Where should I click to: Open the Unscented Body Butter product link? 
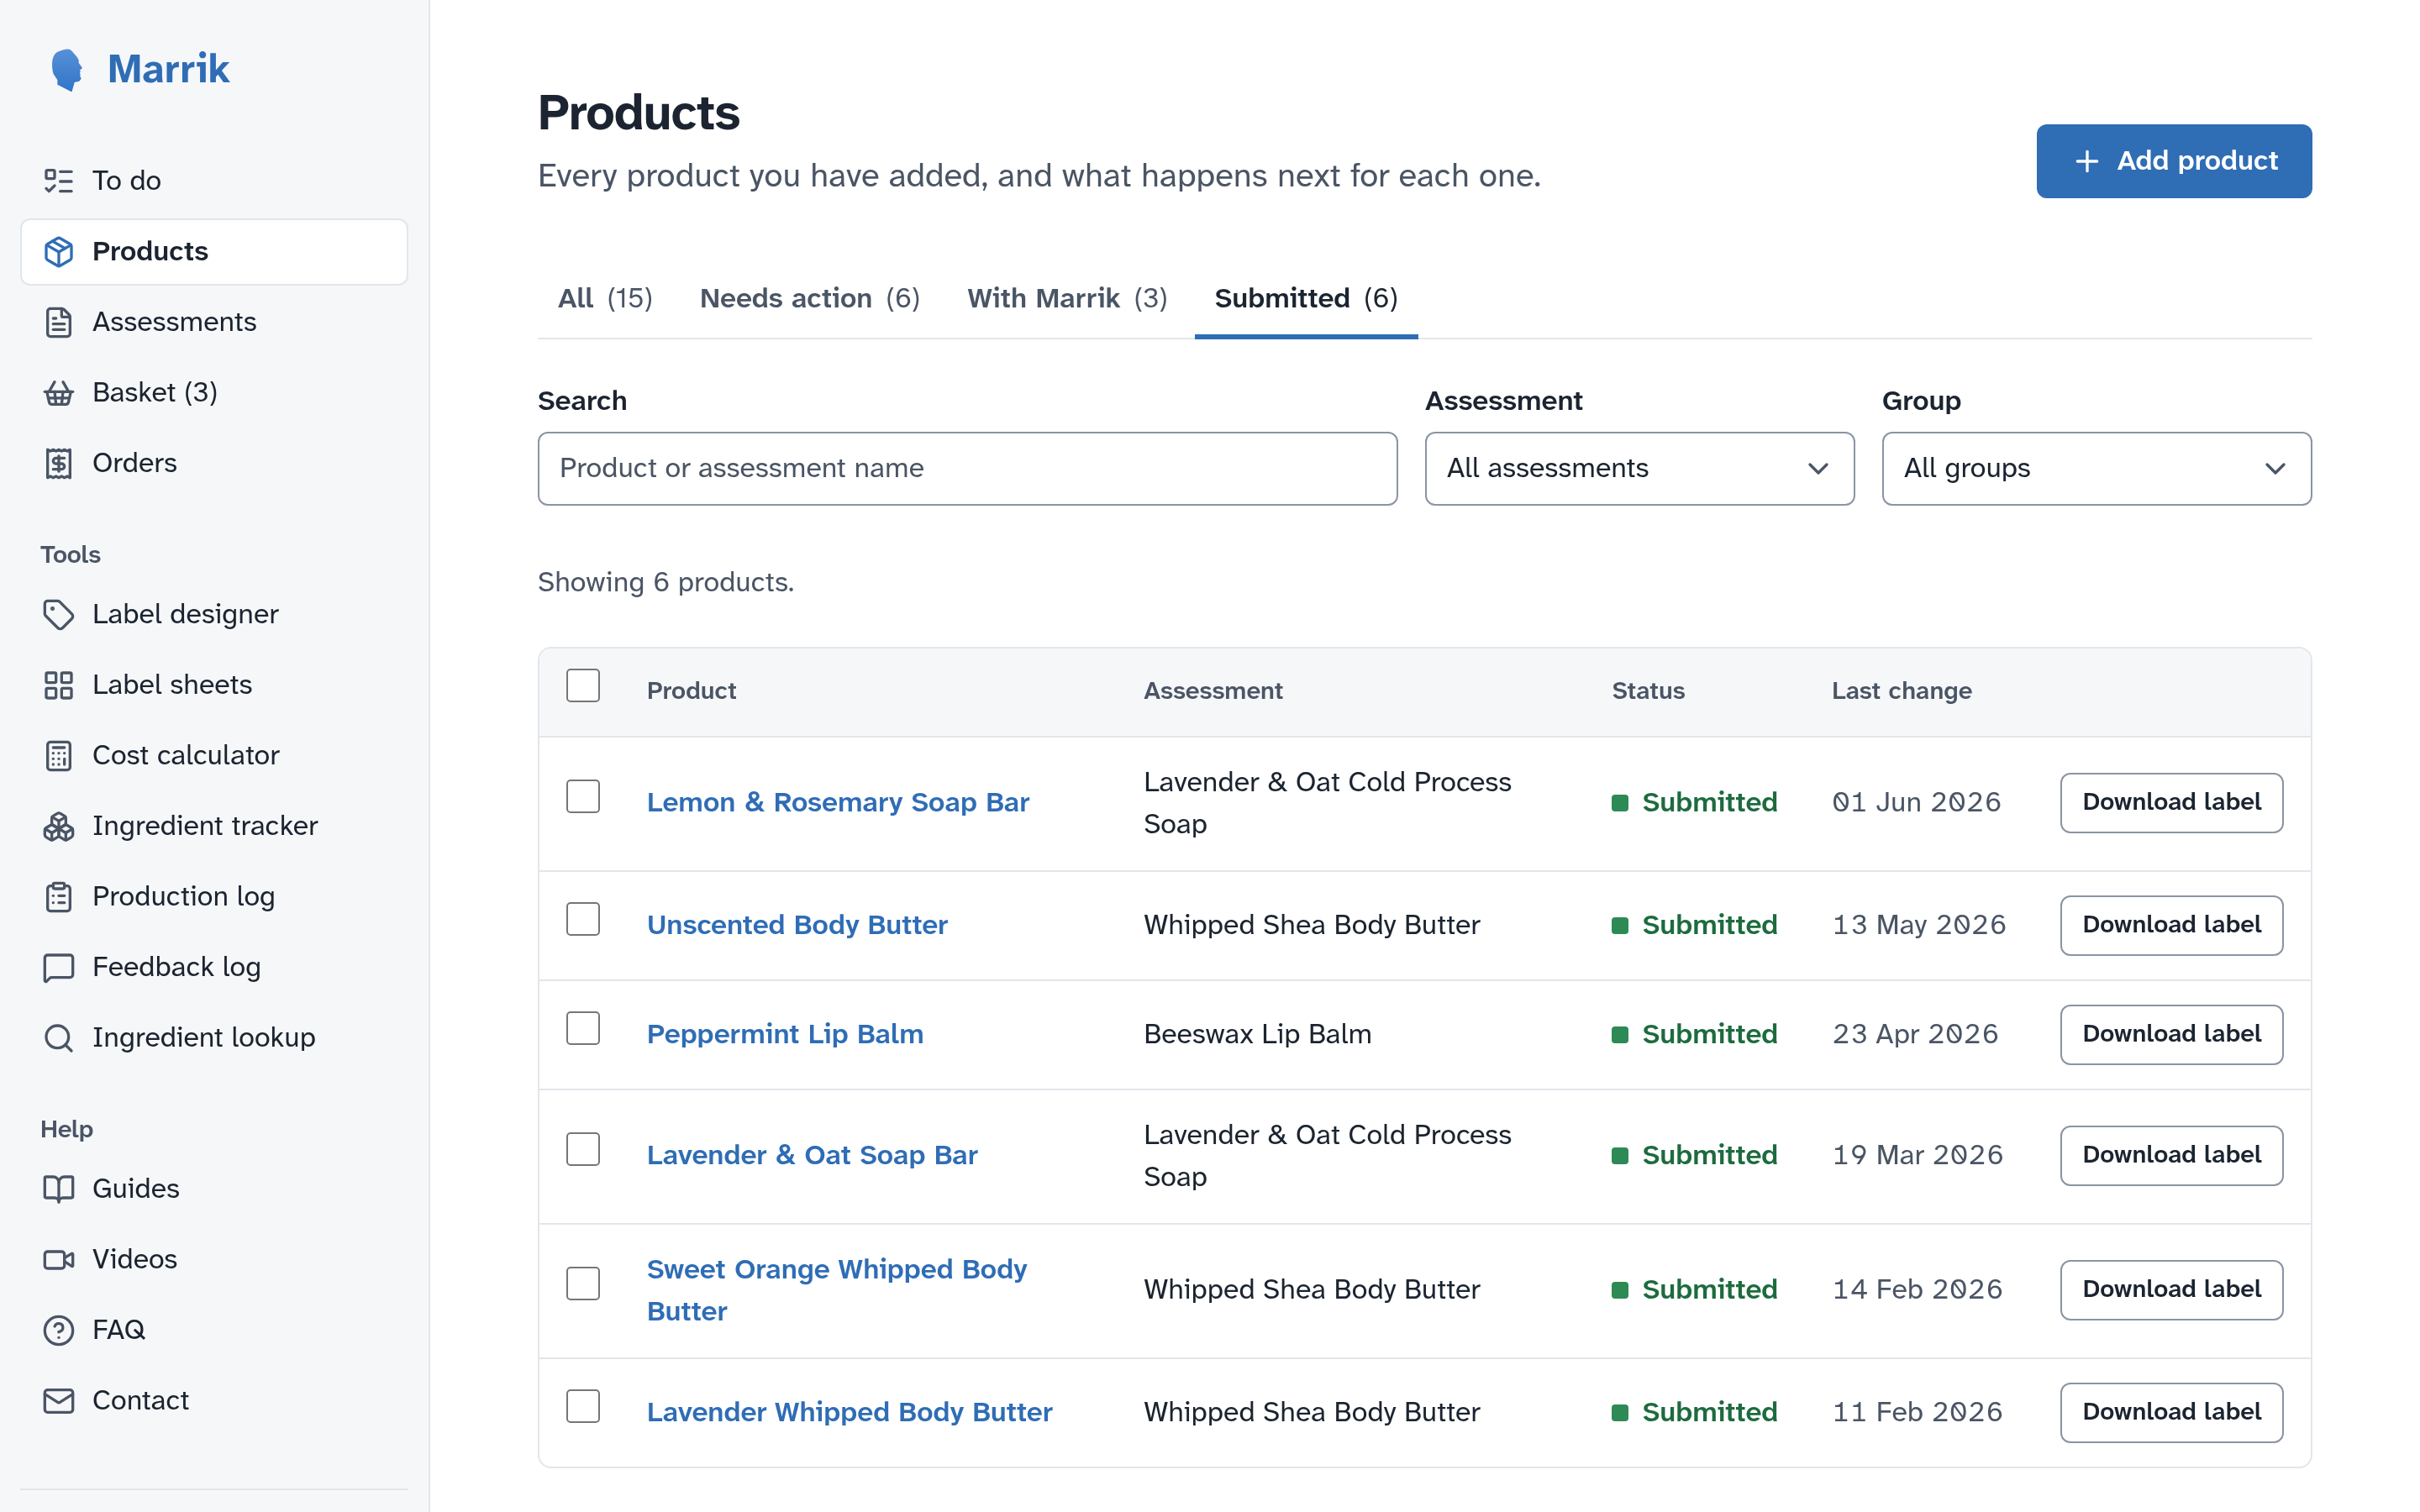797,925
